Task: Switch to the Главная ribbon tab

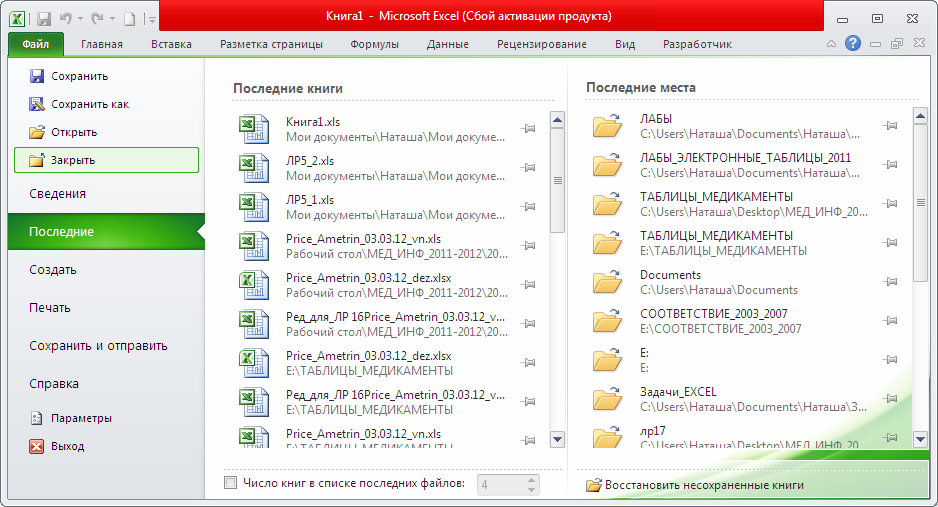Action: click(102, 44)
